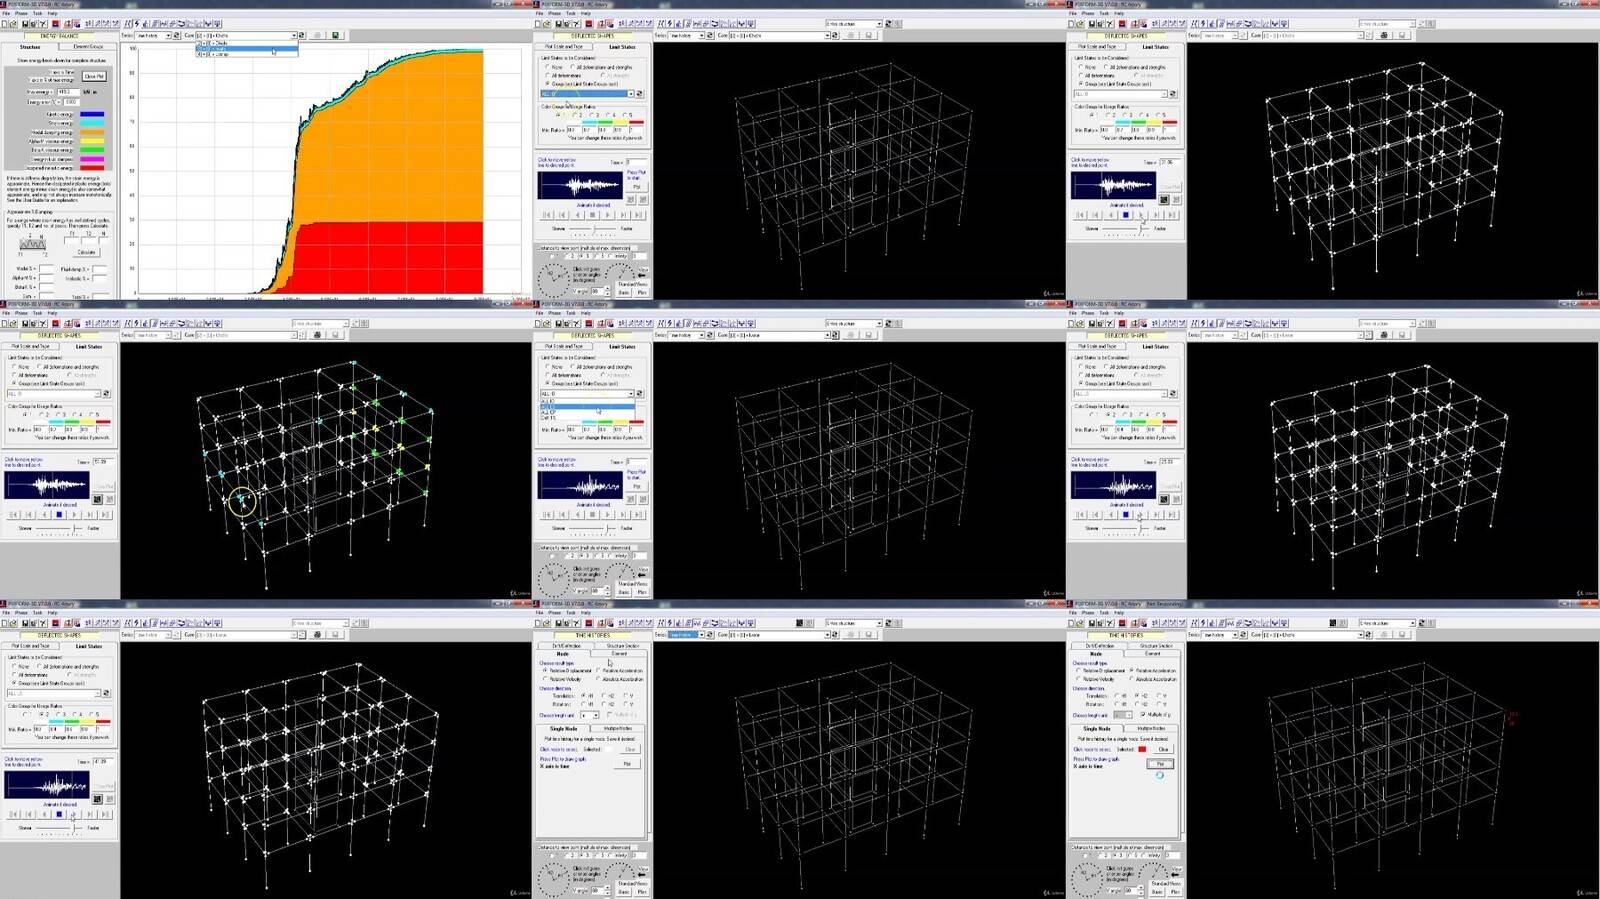Click jump-to-end animation button in open-list window
Viewport: 1600px width, 899px height.
point(638,515)
